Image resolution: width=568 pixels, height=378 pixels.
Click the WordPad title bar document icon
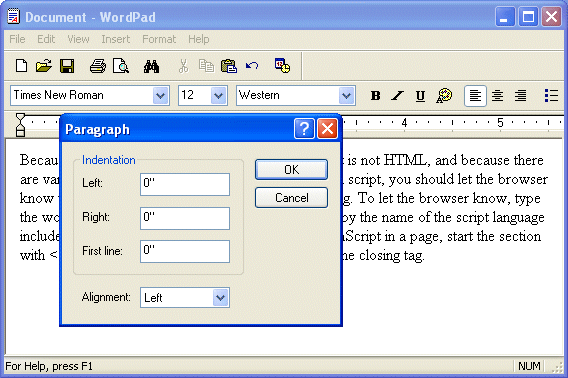[14, 17]
